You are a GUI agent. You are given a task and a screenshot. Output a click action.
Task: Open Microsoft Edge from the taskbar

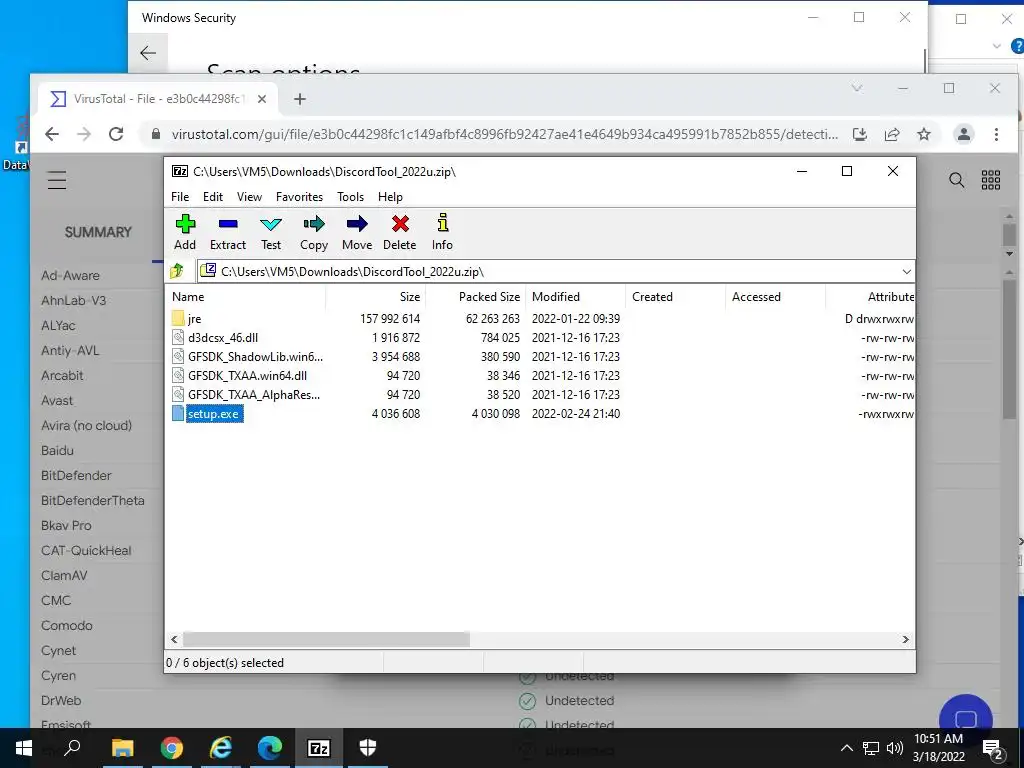(270, 748)
